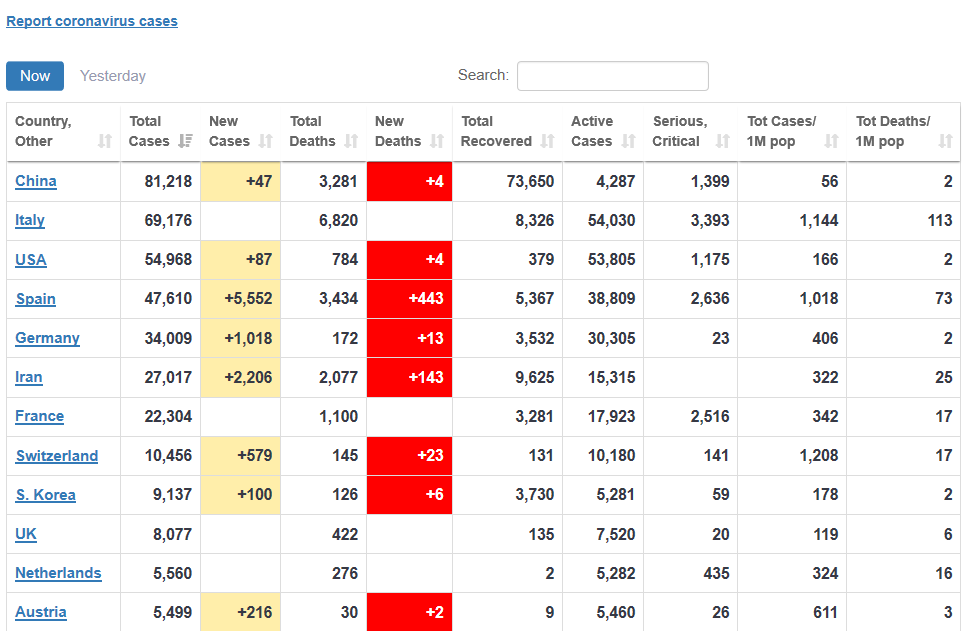Viewport: 972px width, 631px height.
Task: Switch to the Now tab
Action: (35, 76)
